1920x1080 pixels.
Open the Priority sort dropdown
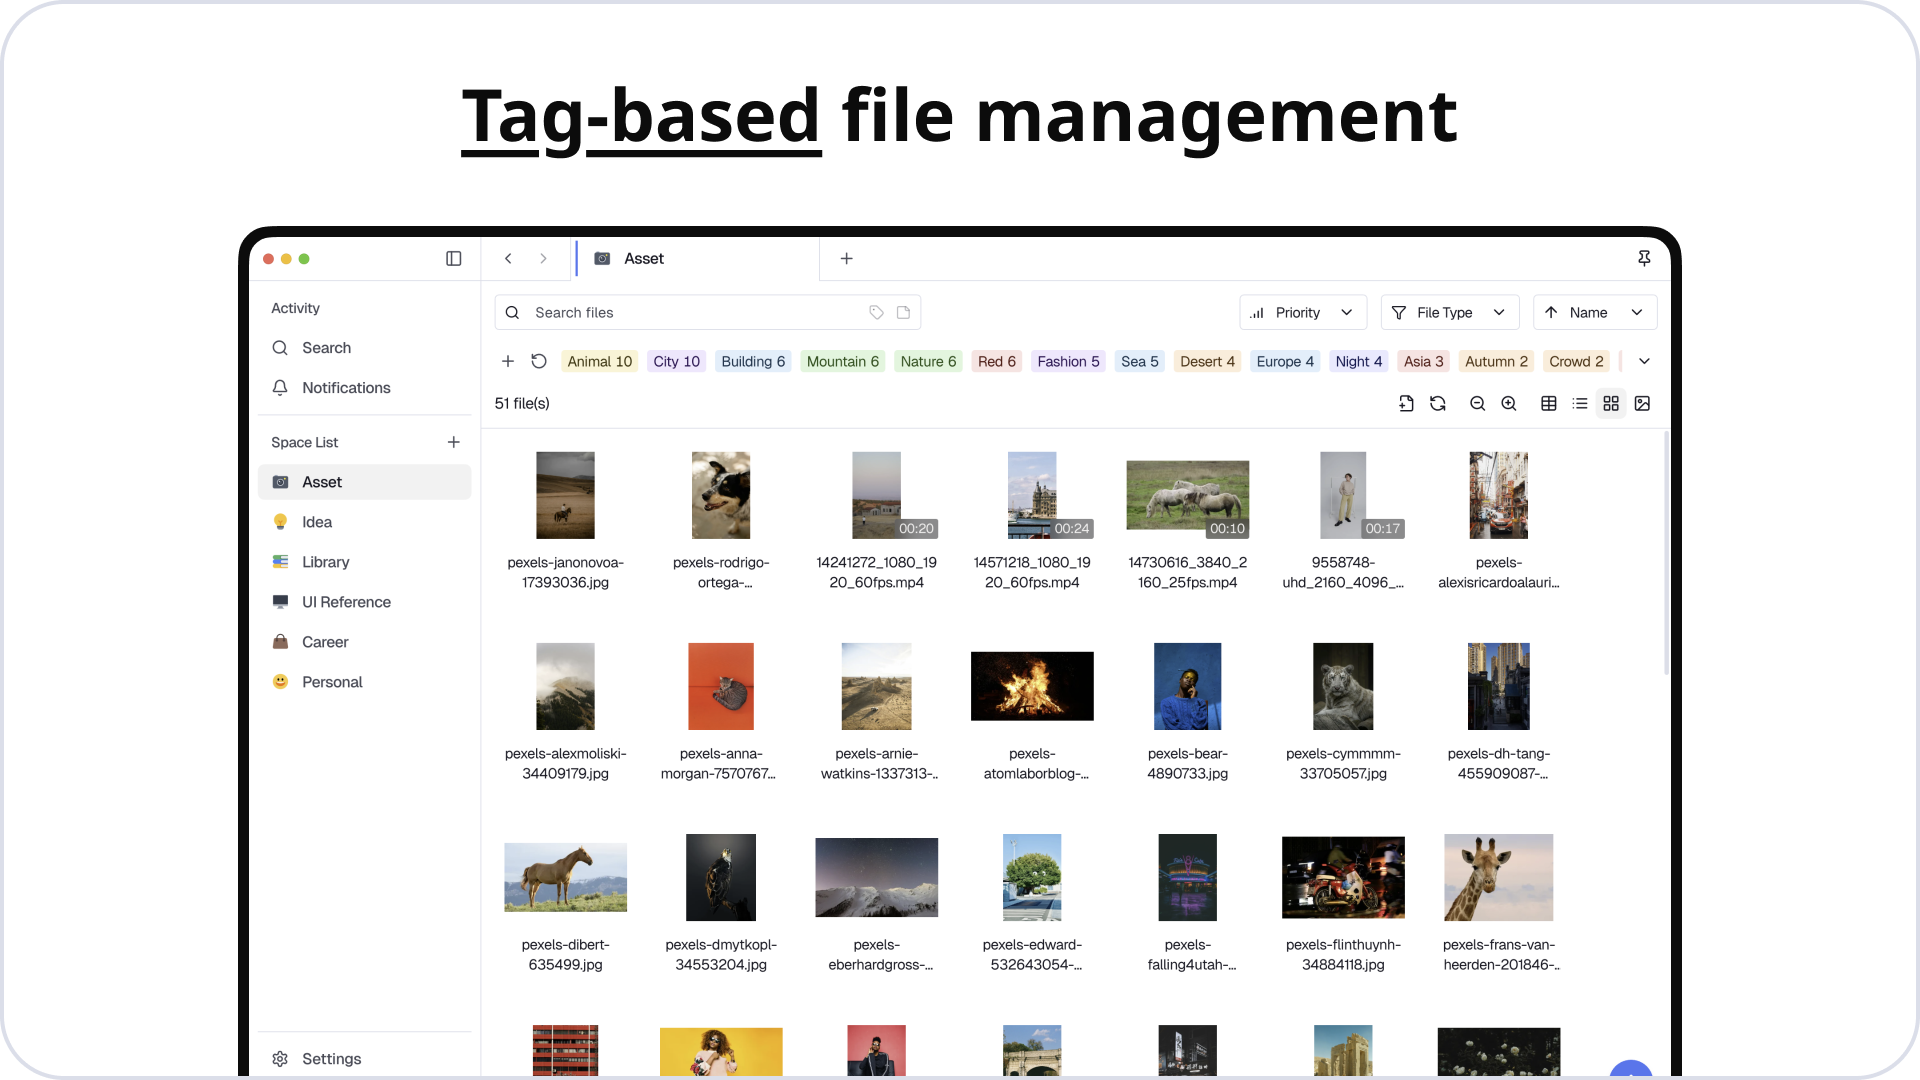(x=1302, y=312)
